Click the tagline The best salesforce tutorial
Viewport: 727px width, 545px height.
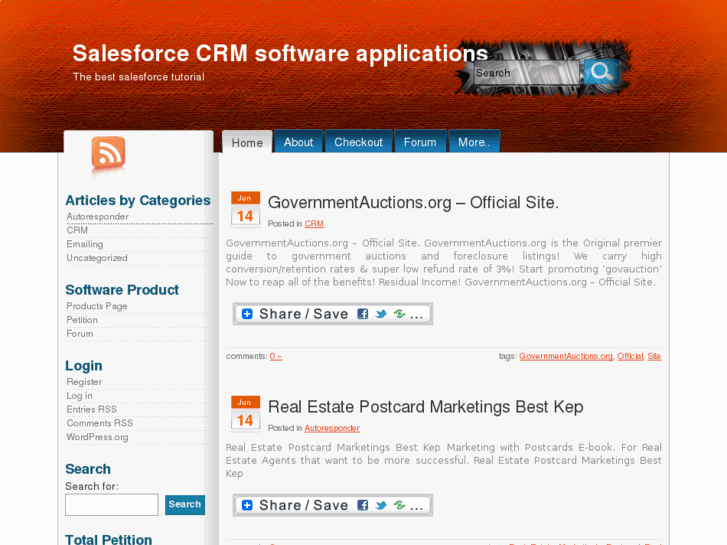pos(139,77)
